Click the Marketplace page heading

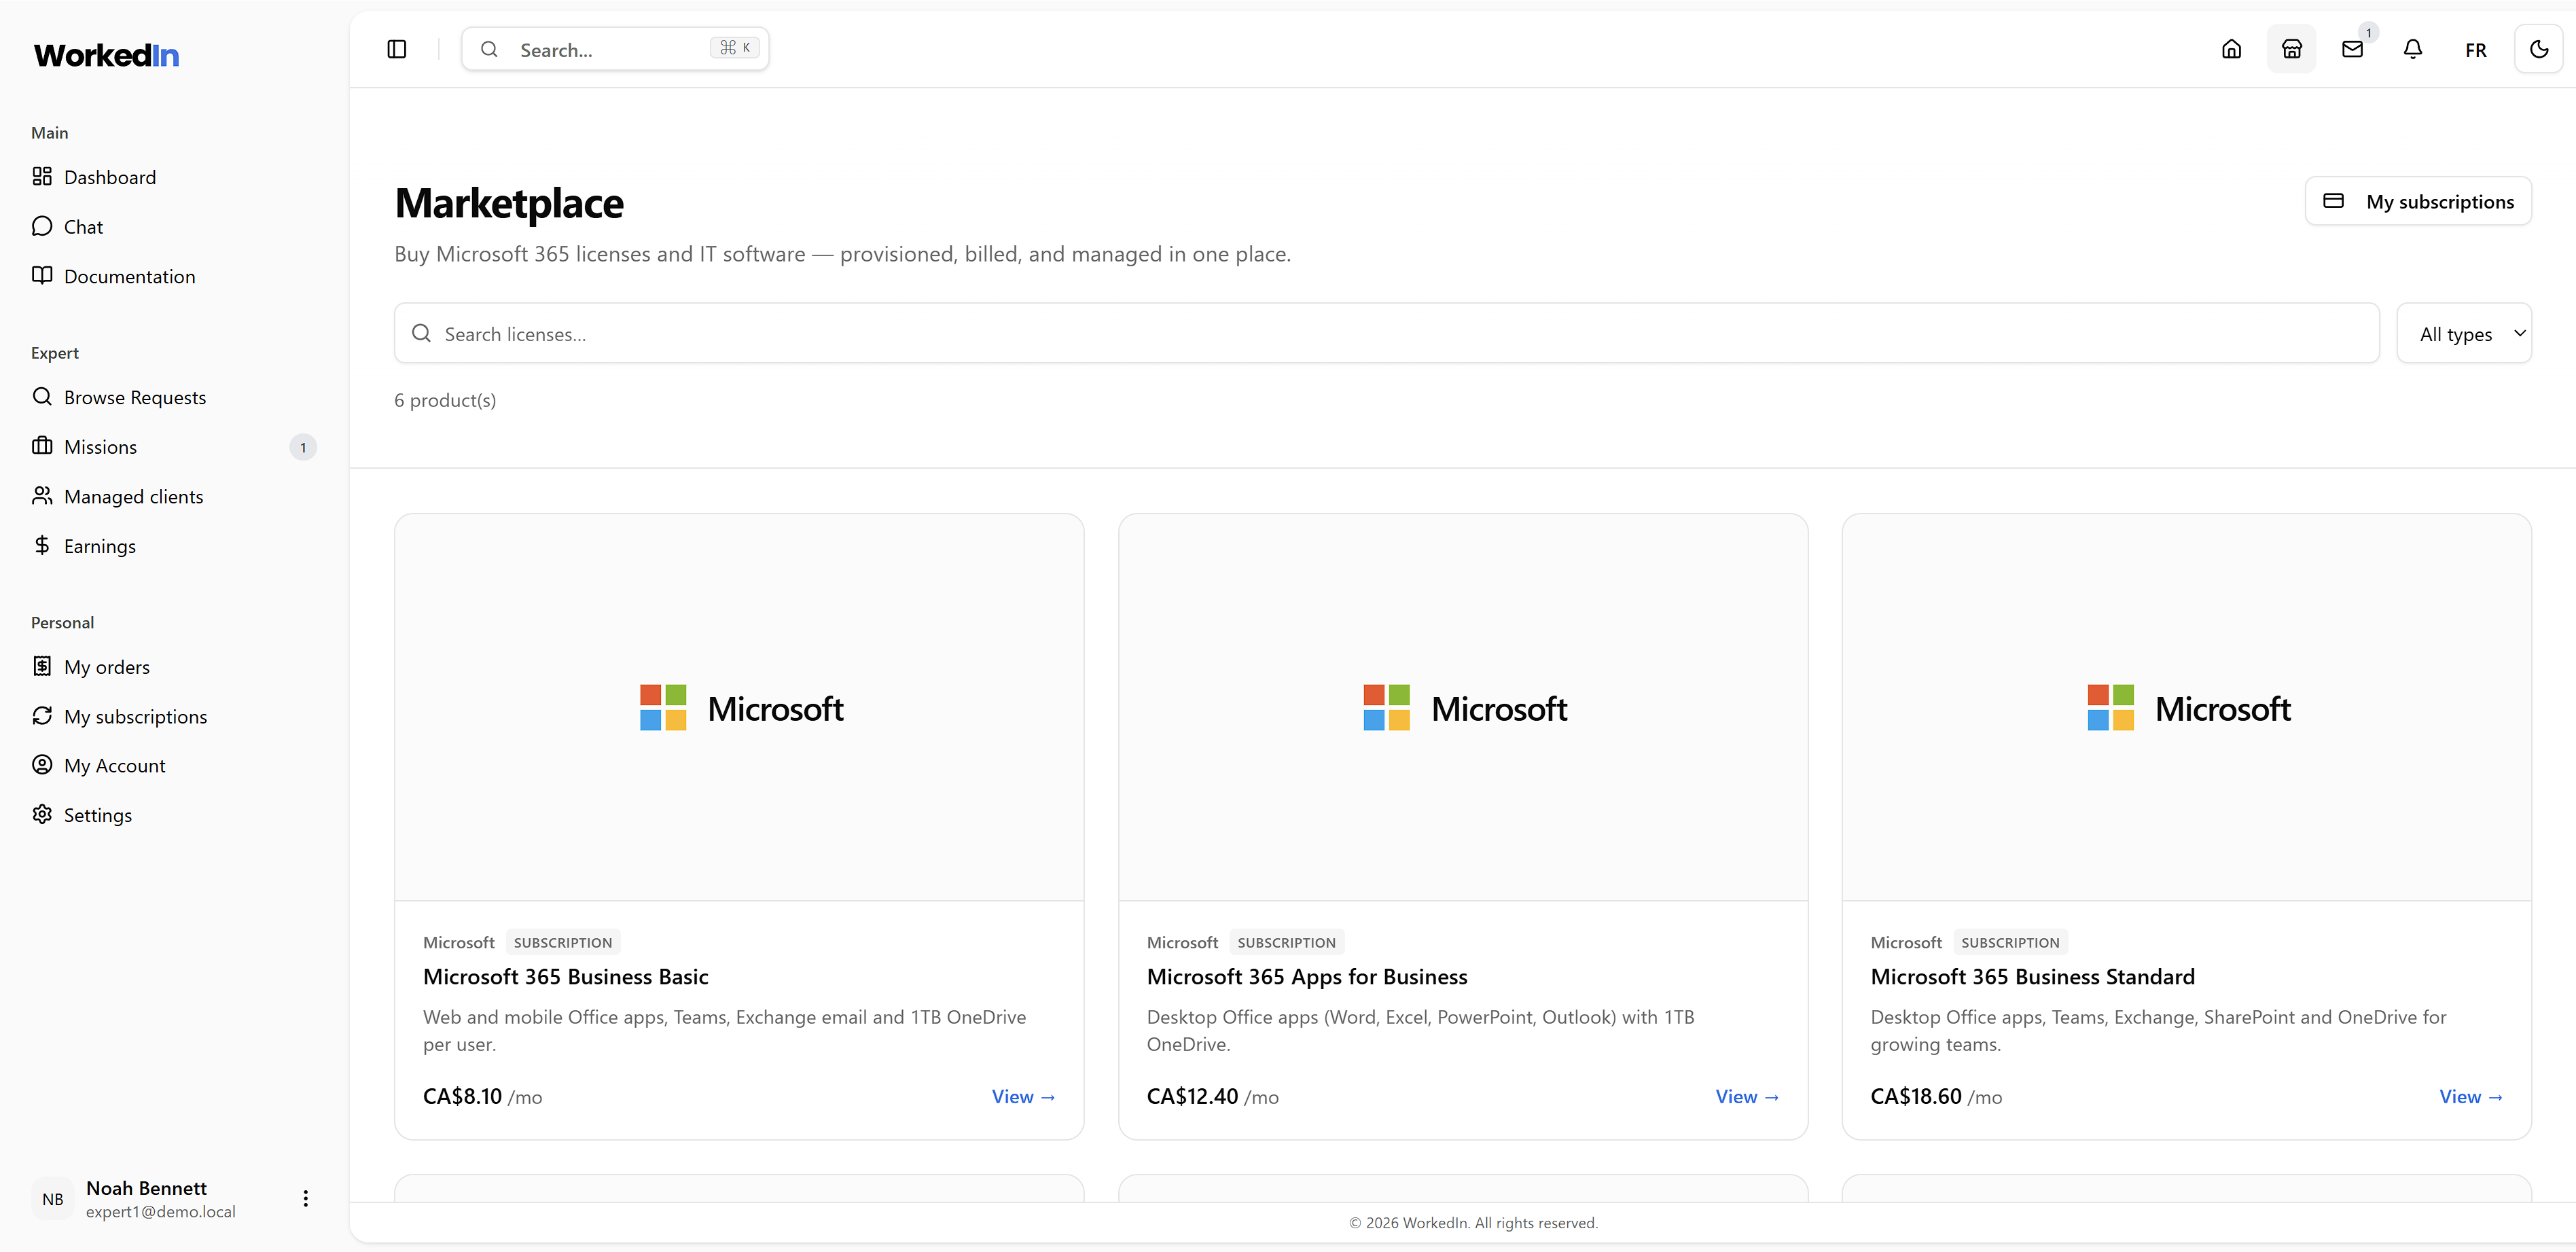tap(509, 203)
